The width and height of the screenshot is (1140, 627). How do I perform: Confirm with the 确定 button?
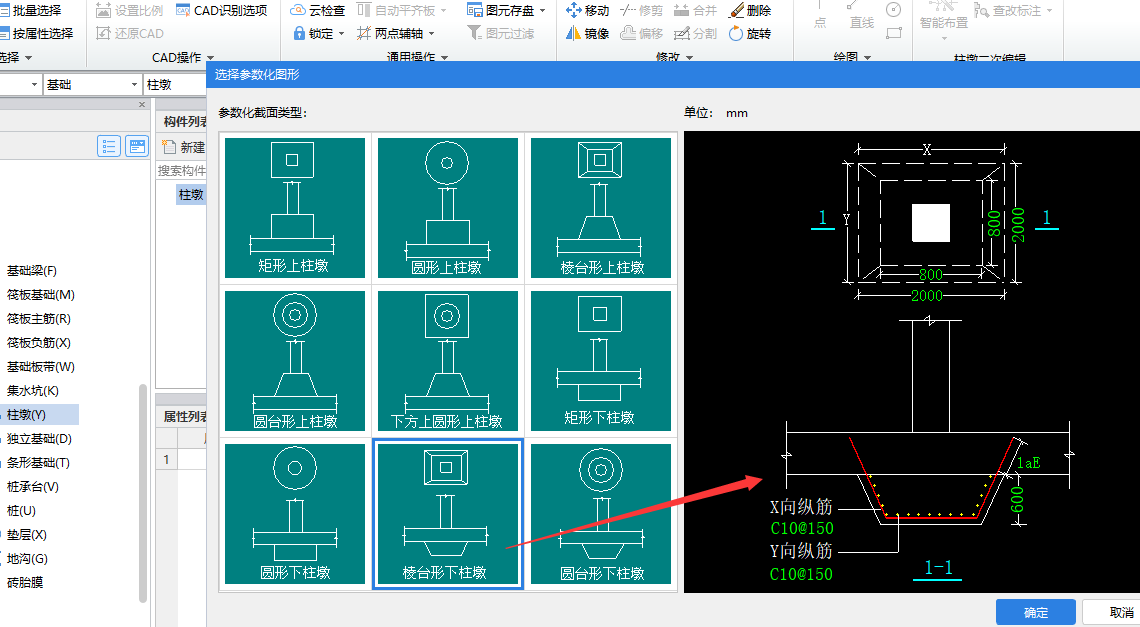pyautogui.click(x=1035, y=612)
